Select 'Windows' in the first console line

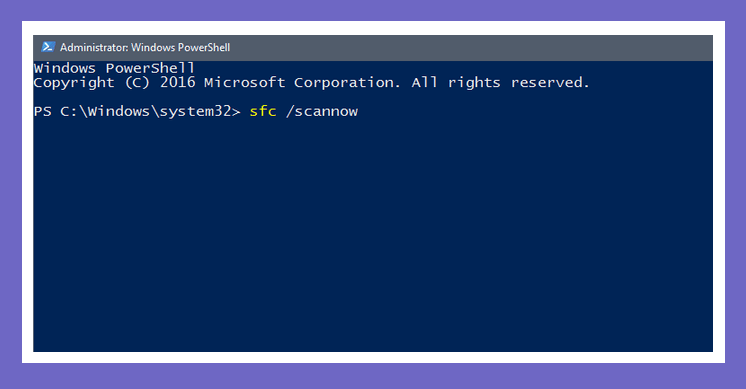click(x=65, y=68)
